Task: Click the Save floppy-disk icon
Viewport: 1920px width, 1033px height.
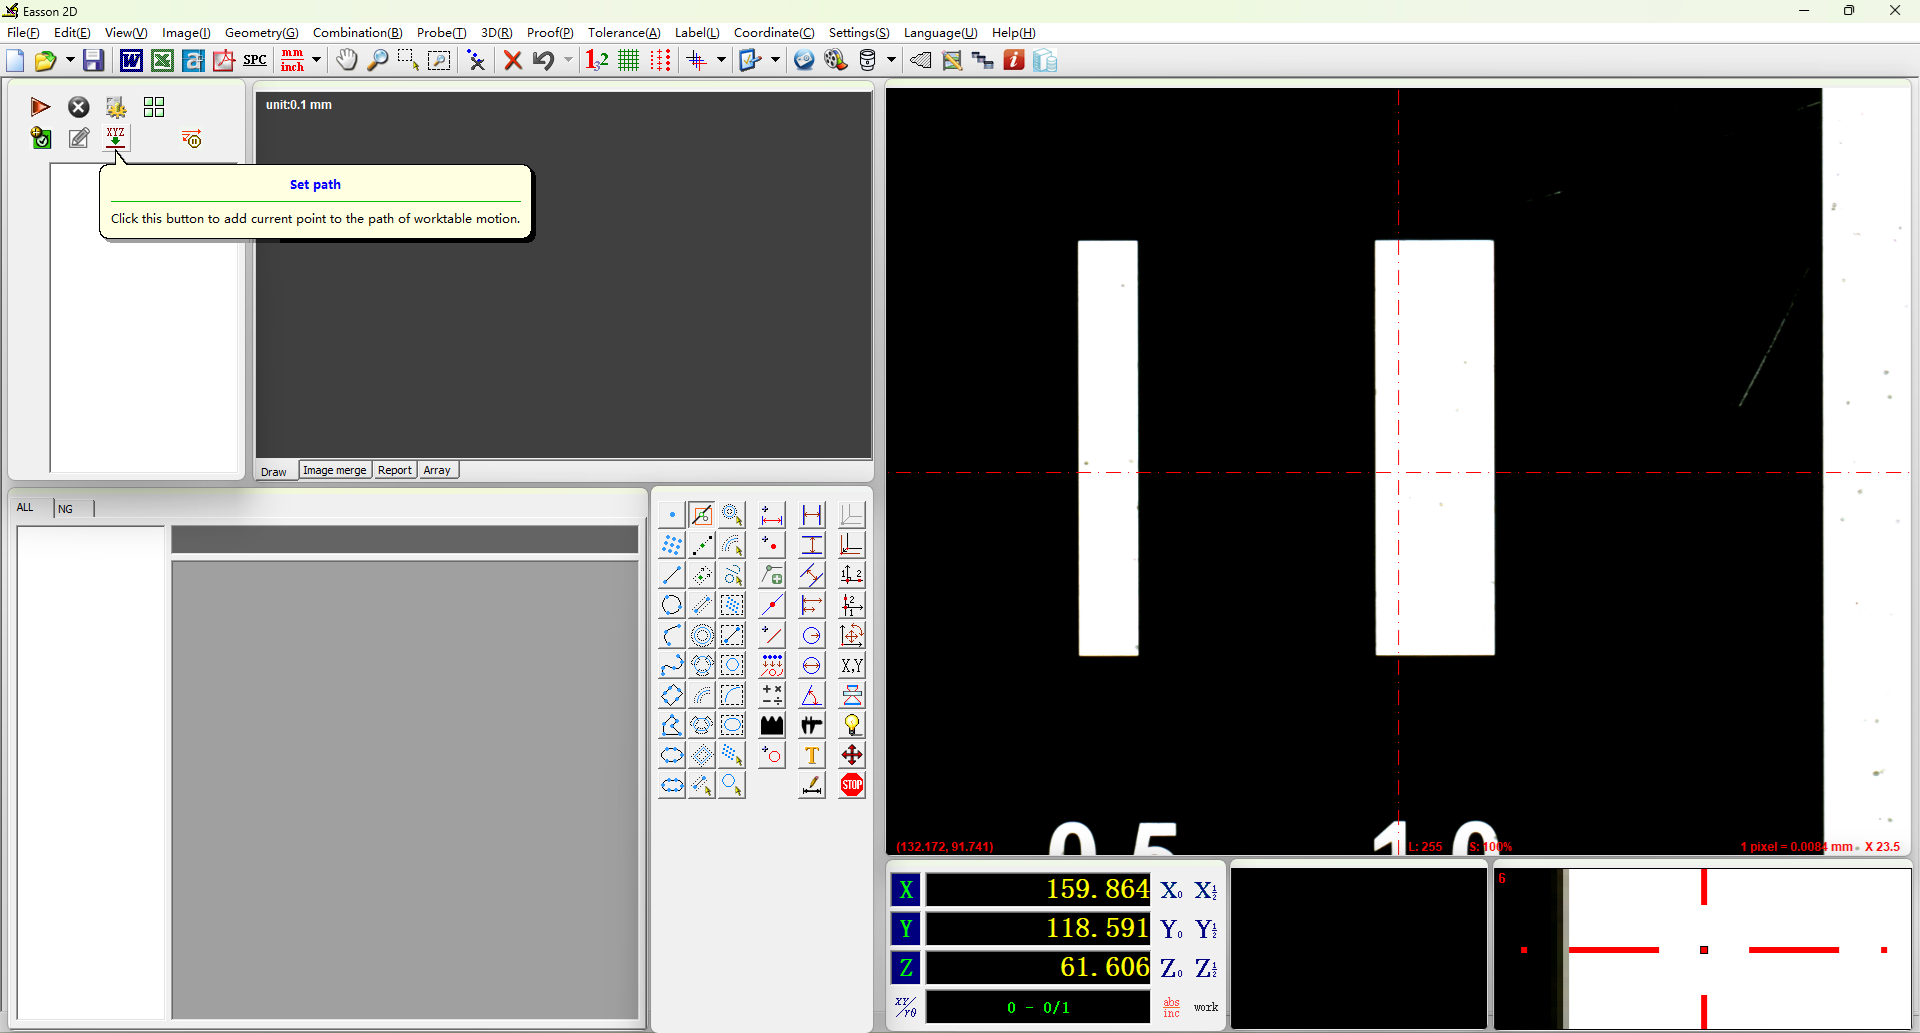Action: (x=93, y=61)
